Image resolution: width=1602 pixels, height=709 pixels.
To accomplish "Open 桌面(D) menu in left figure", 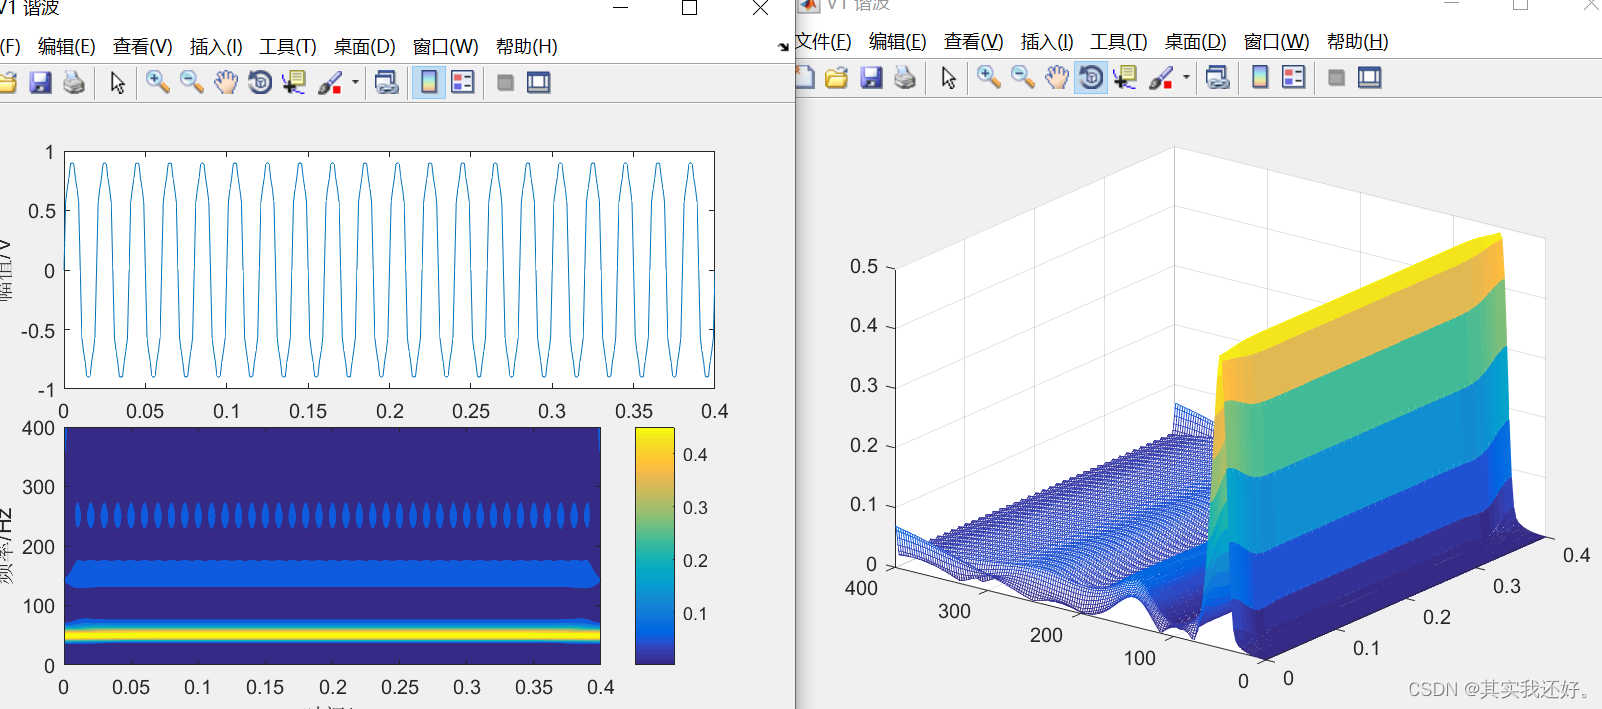I will [x=365, y=47].
